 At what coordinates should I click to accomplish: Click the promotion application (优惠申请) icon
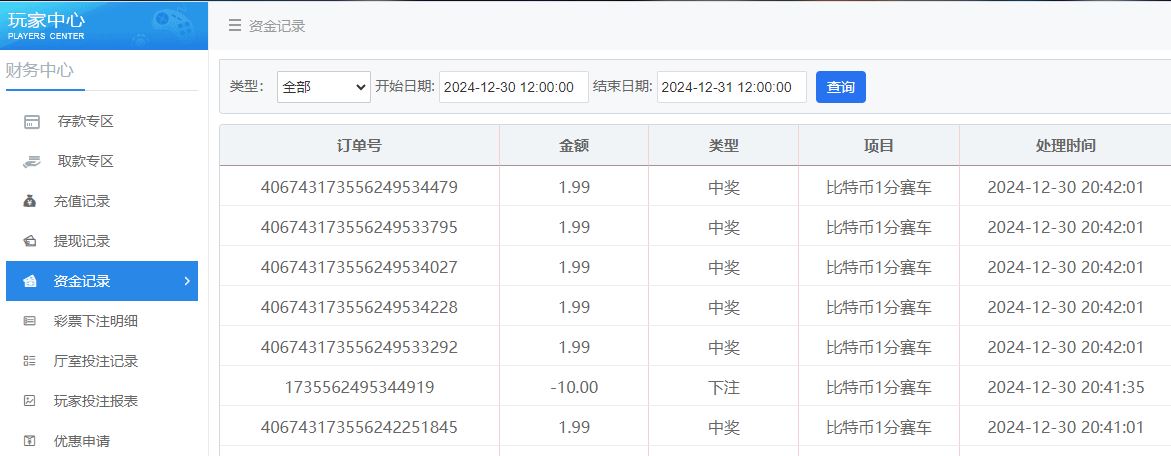pyautogui.click(x=31, y=441)
